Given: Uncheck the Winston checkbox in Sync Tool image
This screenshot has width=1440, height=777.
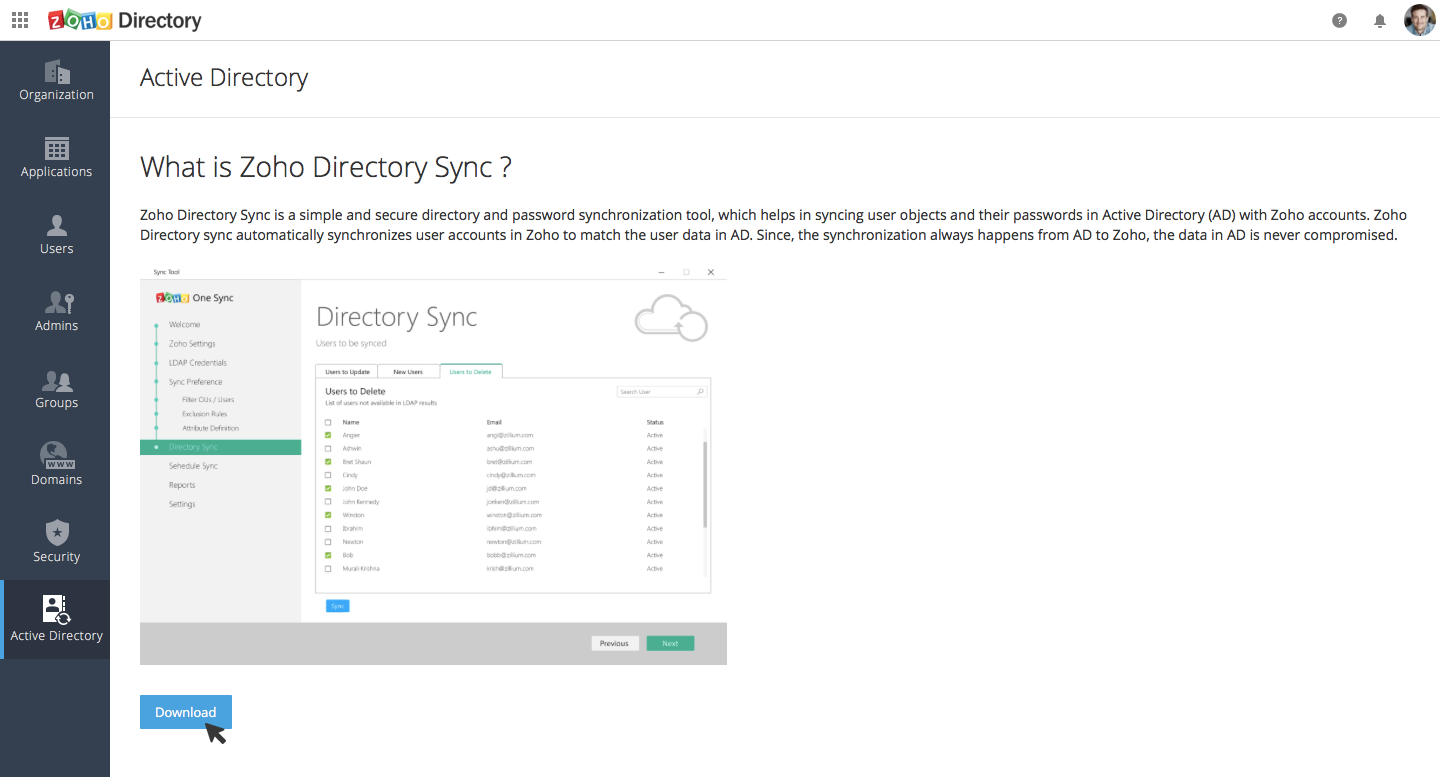Looking at the screenshot, I should coord(328,515).
